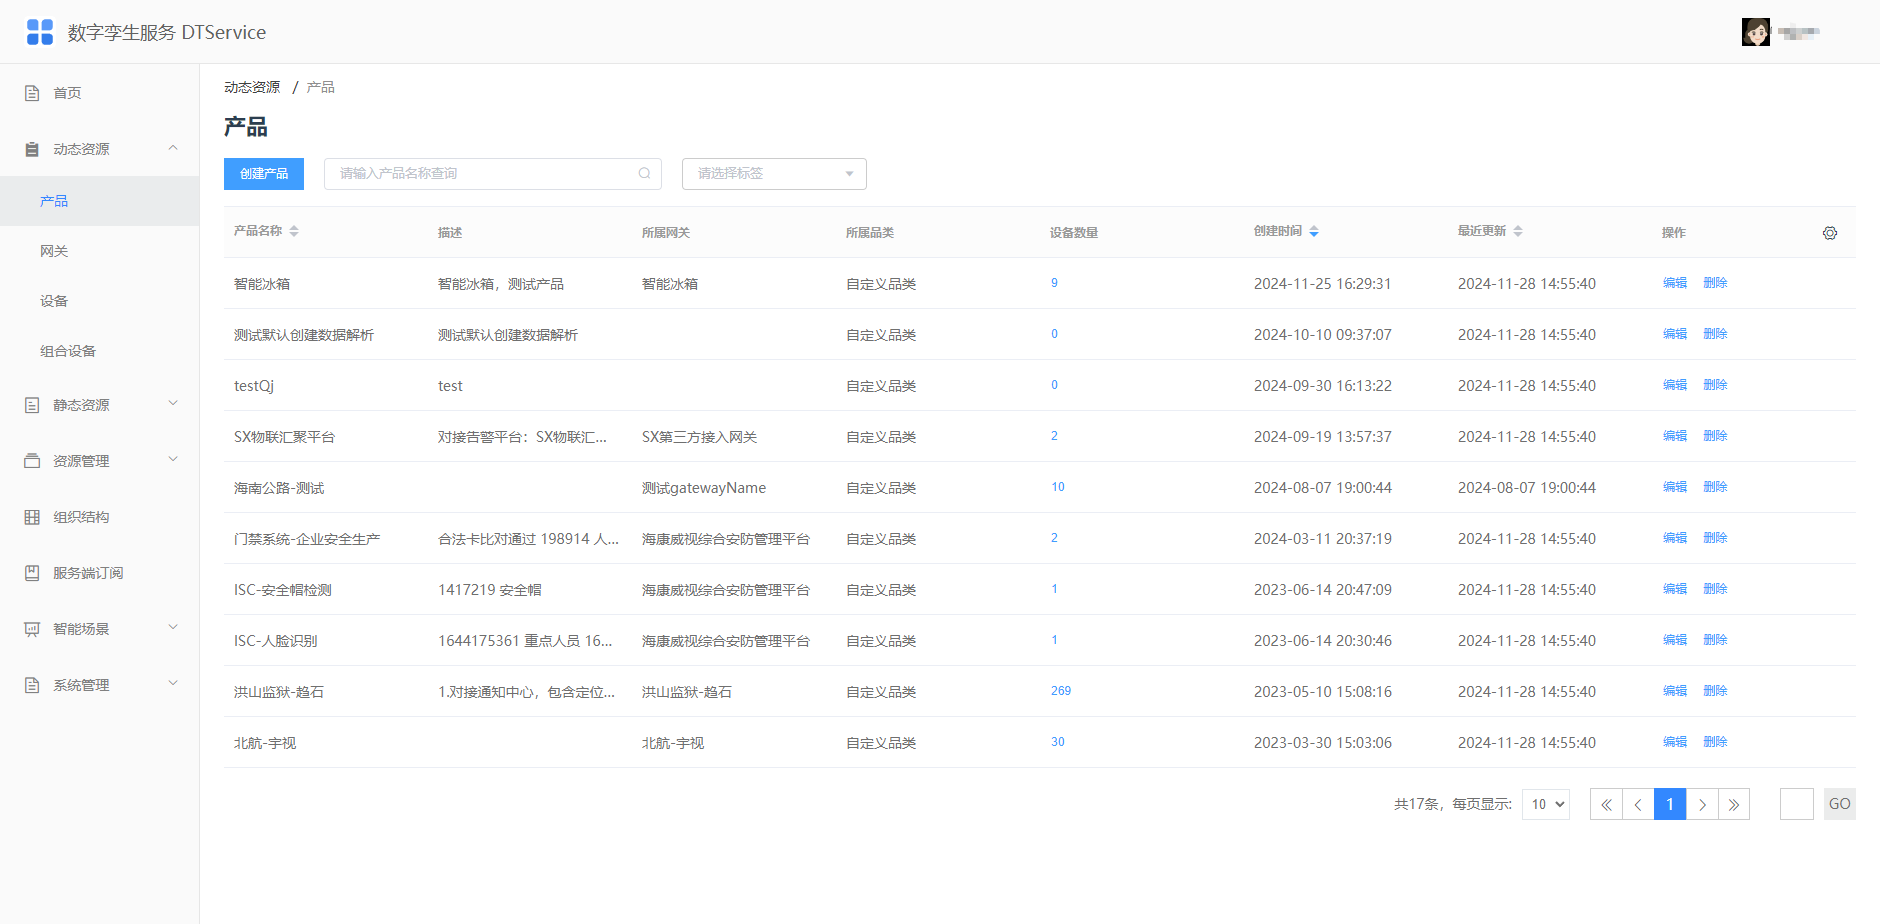Go to the first page icon
The image size is (1880, 924).
tap(1606, 804)
